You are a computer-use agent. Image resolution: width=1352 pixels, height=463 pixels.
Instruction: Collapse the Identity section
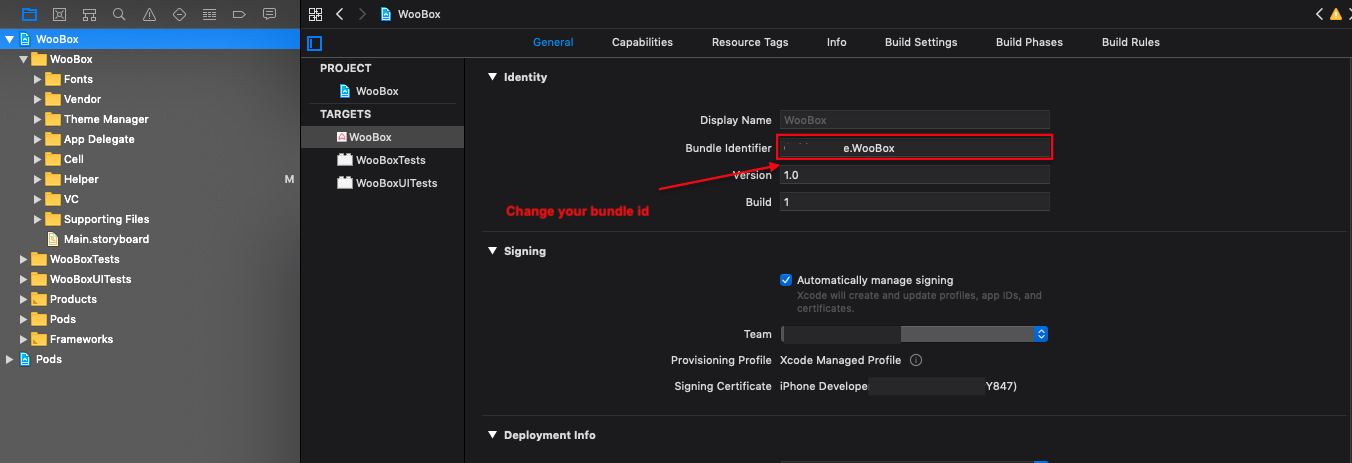point(491,77)
